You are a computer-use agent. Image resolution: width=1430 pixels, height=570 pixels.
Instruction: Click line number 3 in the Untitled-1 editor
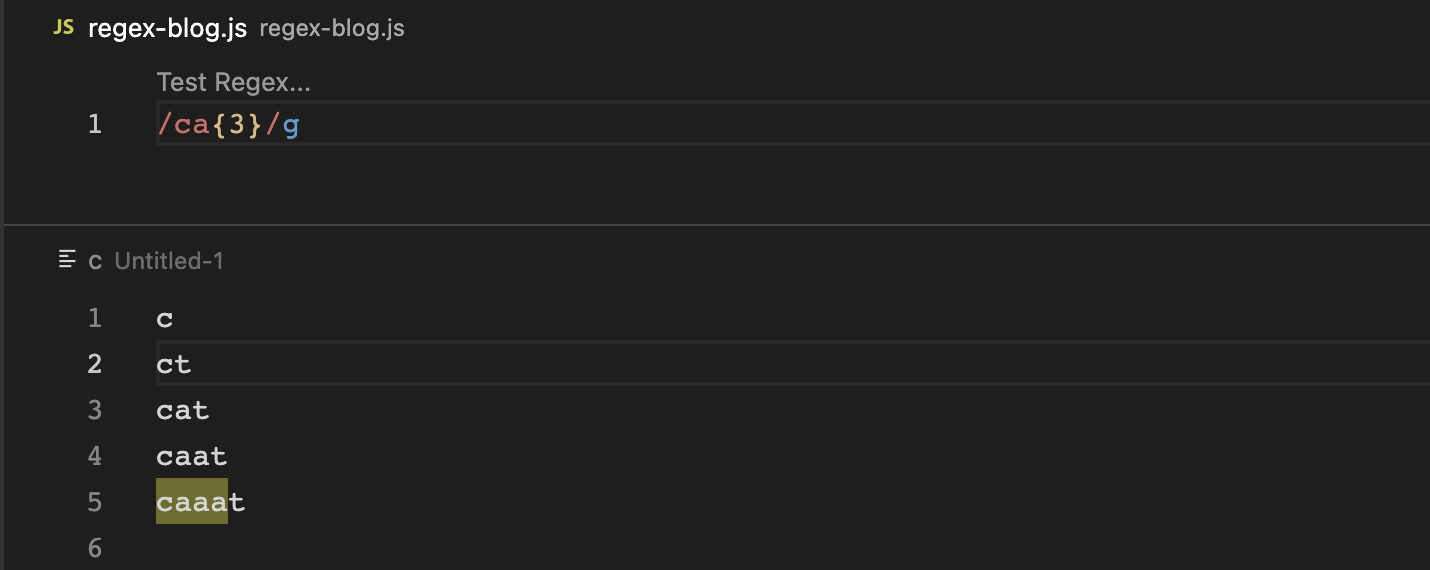95,410
